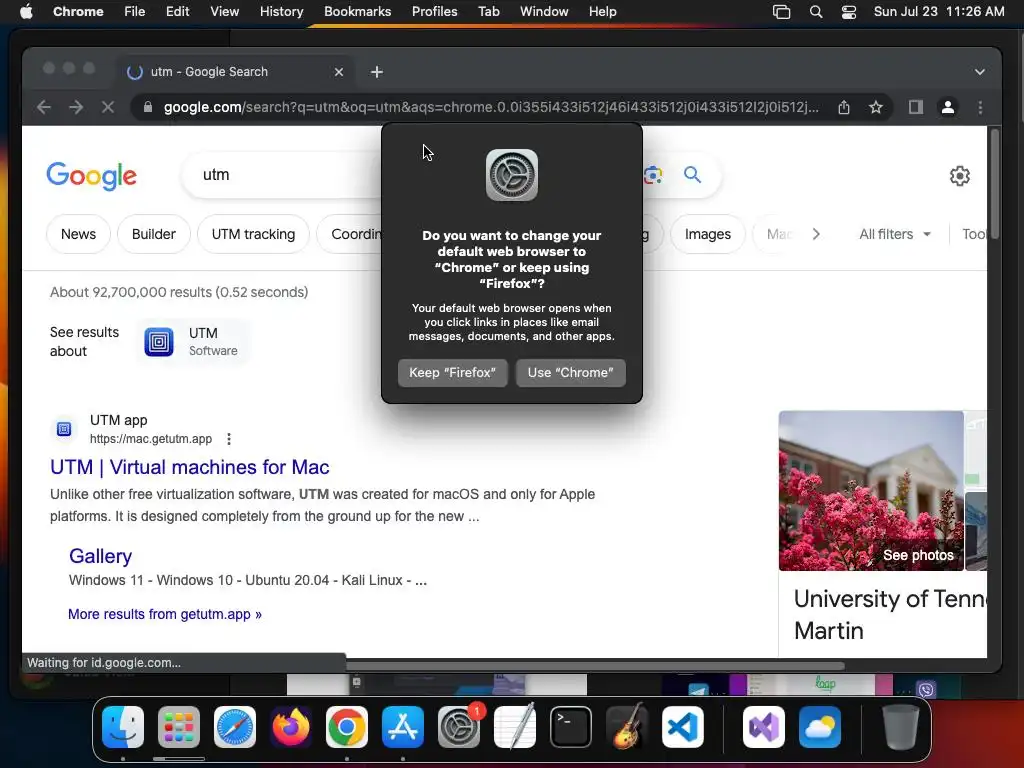Open the Tab menu
Viewport: 1024px width, 768px height.
point(488,11)
